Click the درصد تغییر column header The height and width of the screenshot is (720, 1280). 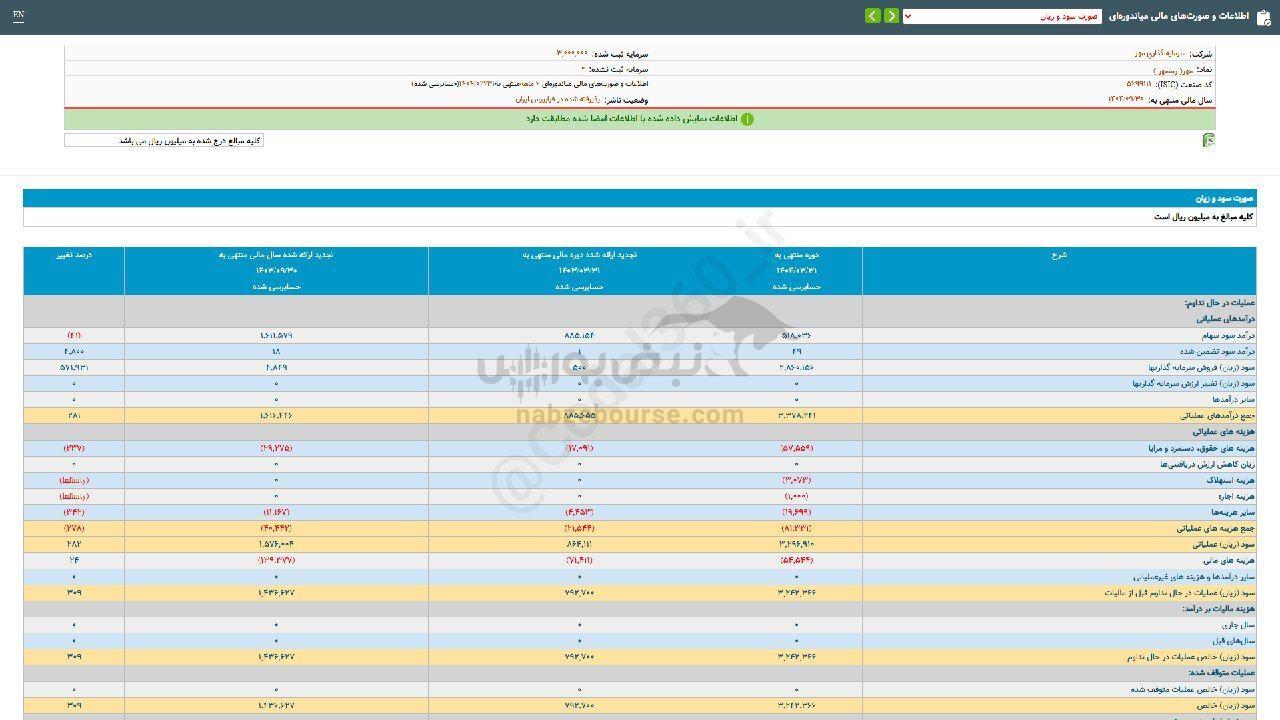74,255
